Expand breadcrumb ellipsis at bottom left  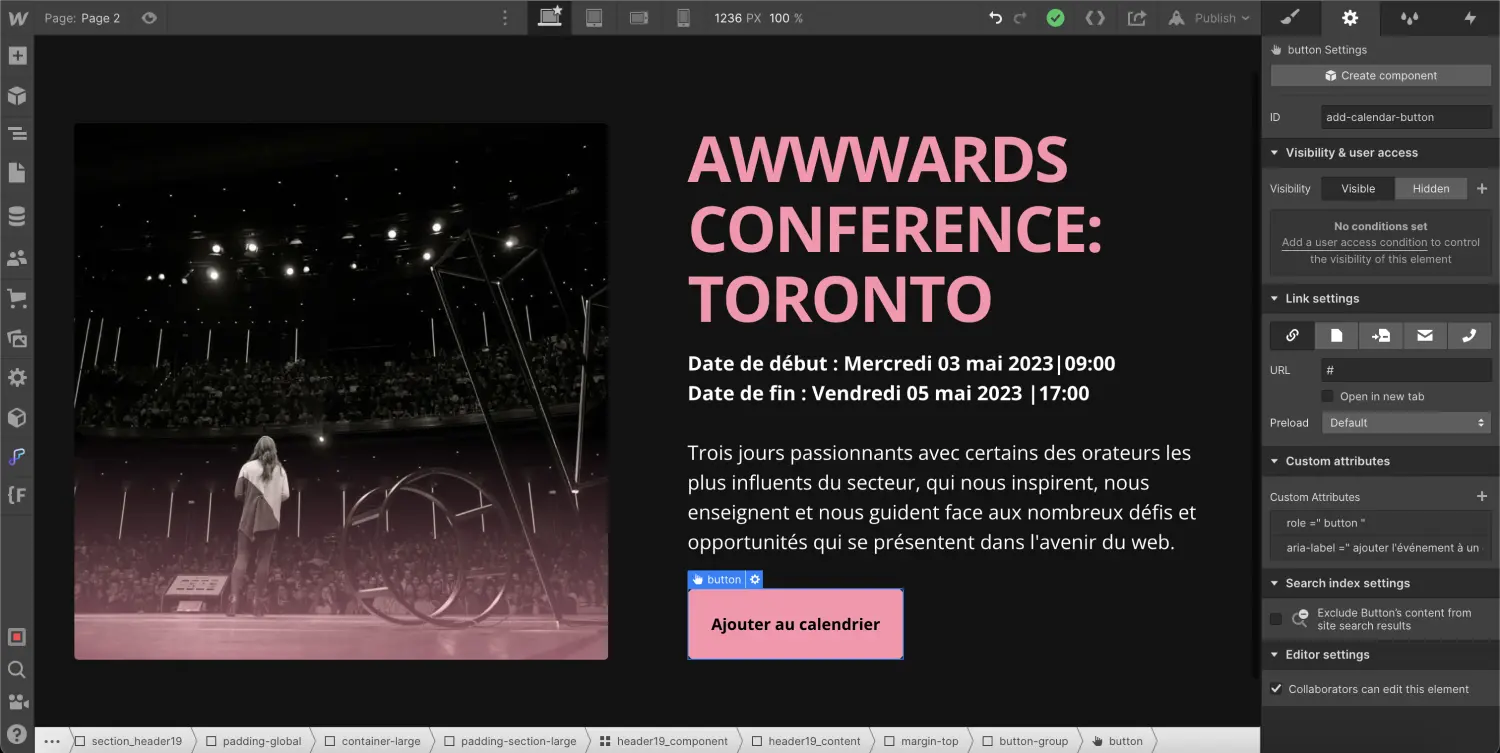(x=52, y=741)
